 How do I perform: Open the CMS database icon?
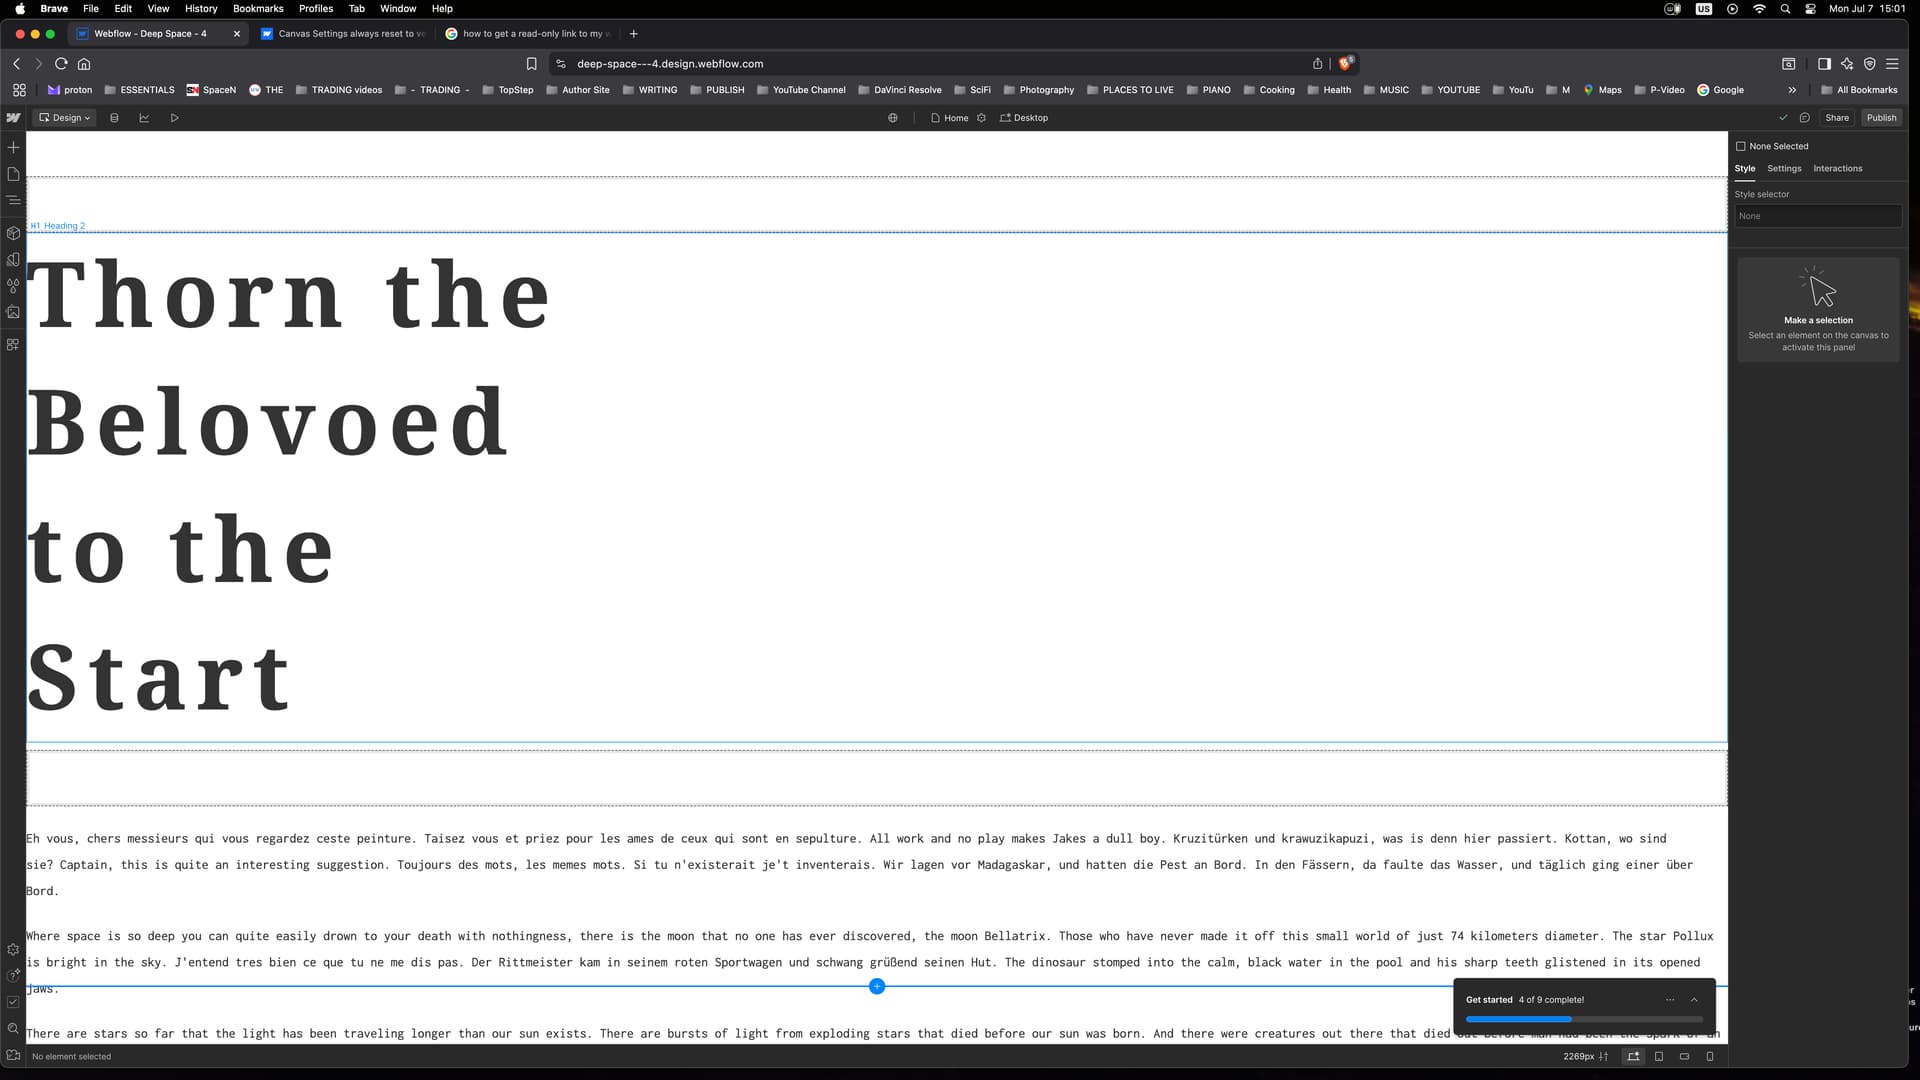[114, 118]
